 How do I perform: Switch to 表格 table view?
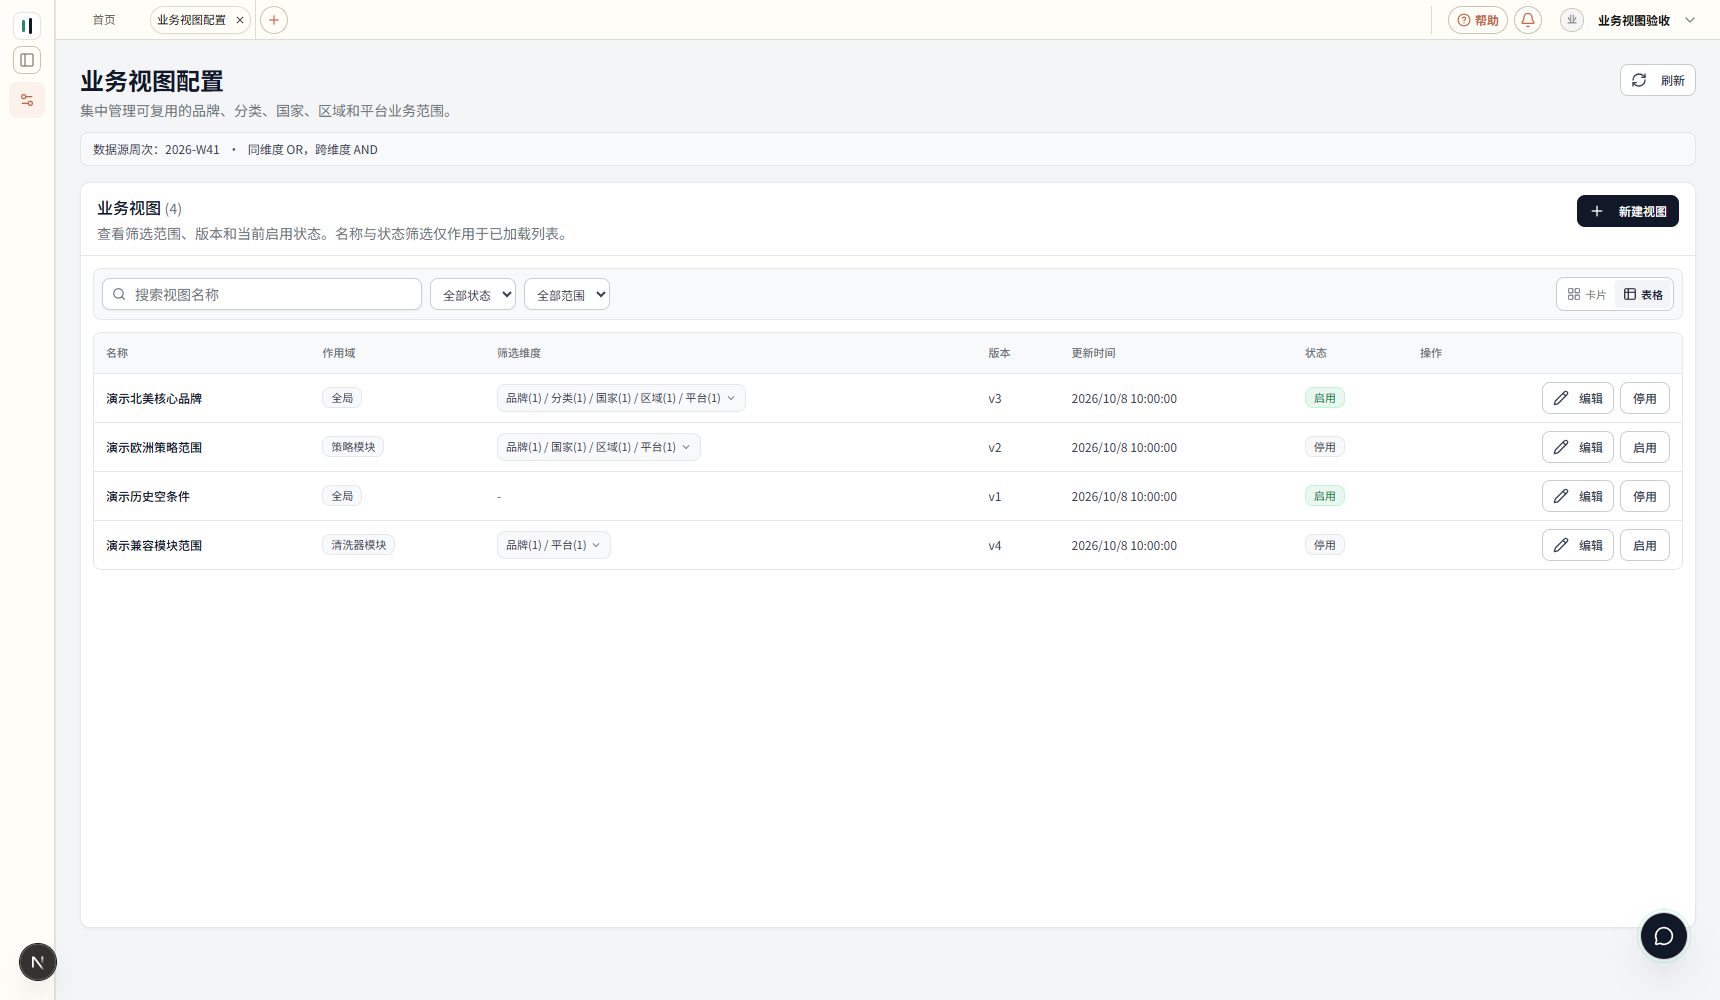point(1643,294)
